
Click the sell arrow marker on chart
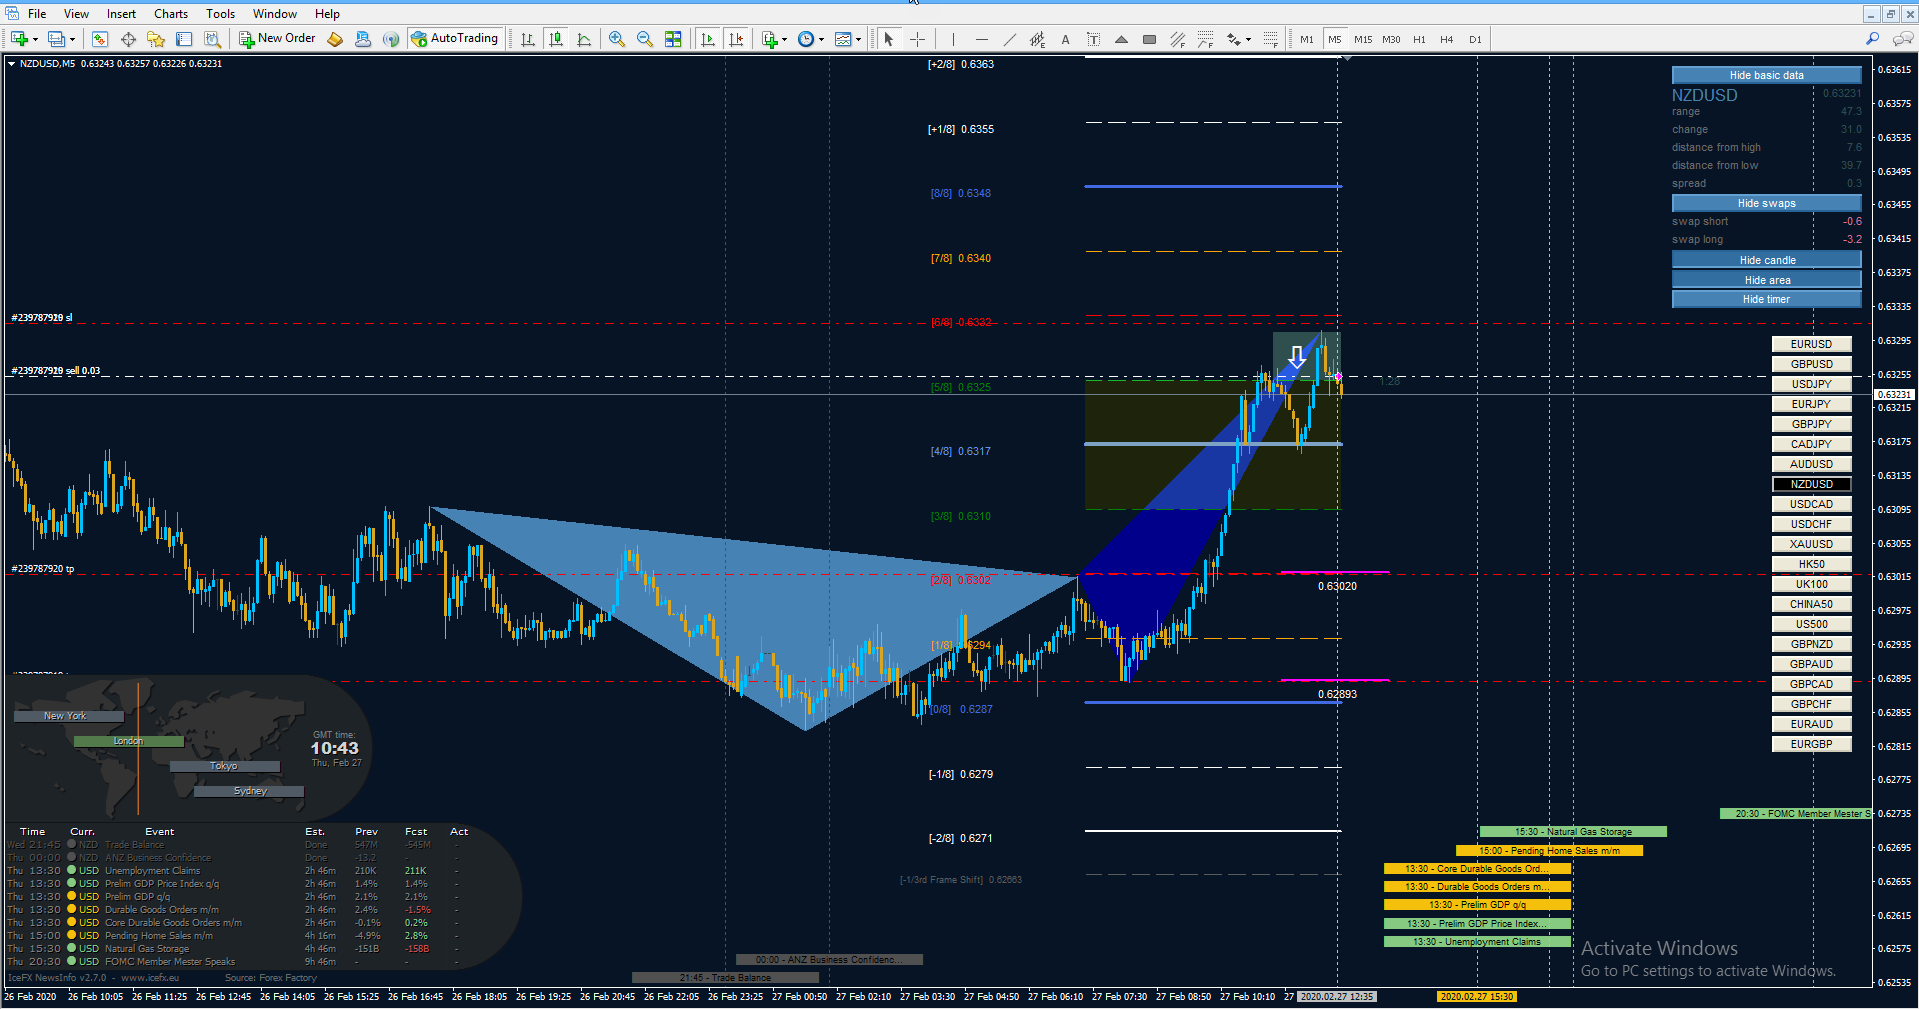1296,357
